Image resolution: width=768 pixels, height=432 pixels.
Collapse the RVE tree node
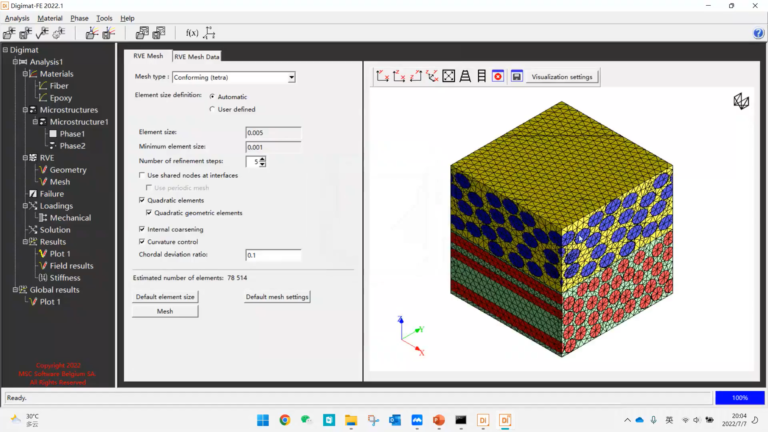[x=25, y=157]
